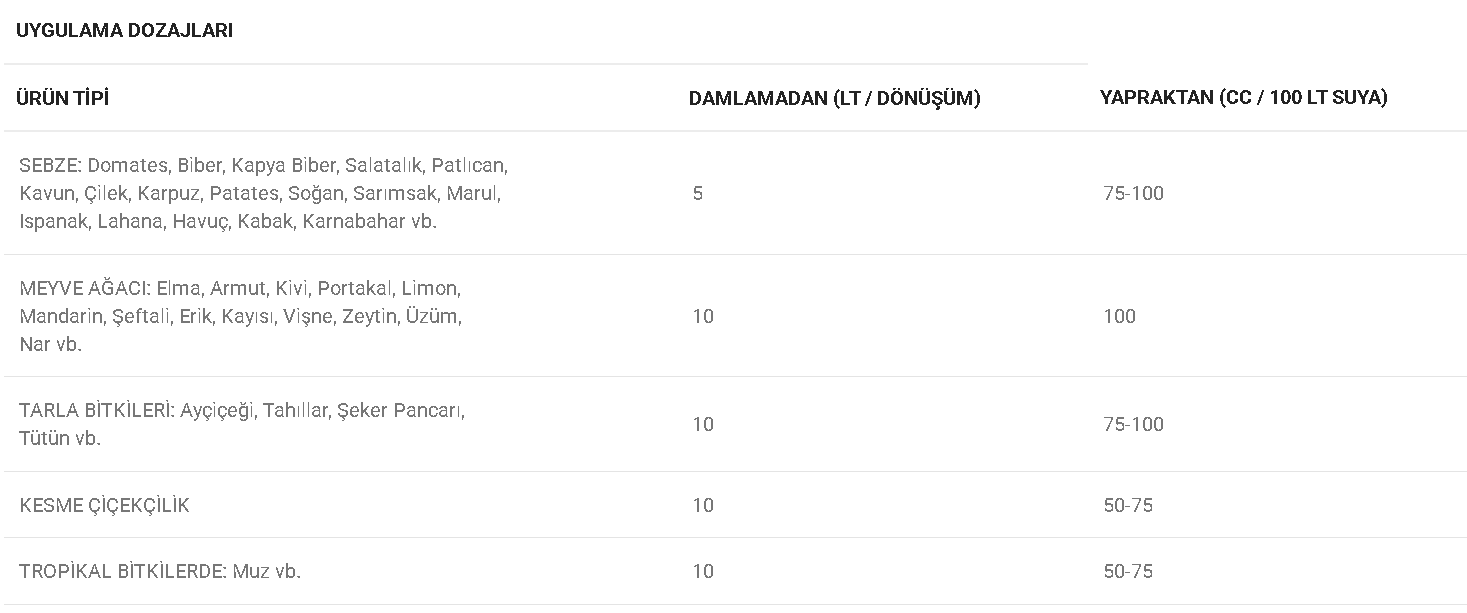The image size is (1467, 613).
Task: Select the TARLA BİTKİLERİ row text
Action: pyautogui.click(x=242, y=424)
